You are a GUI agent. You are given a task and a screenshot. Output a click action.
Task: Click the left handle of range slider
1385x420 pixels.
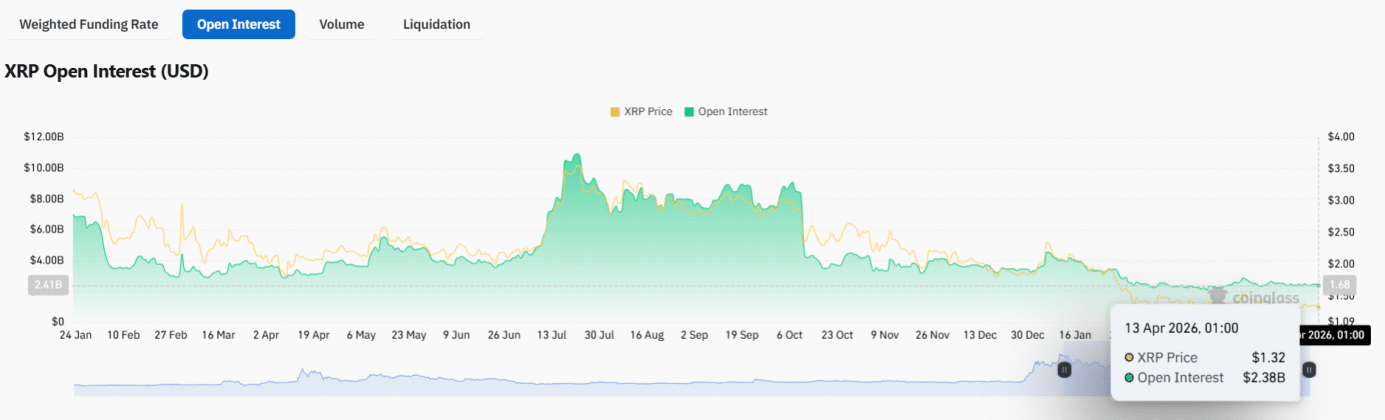click(1064, 369)
